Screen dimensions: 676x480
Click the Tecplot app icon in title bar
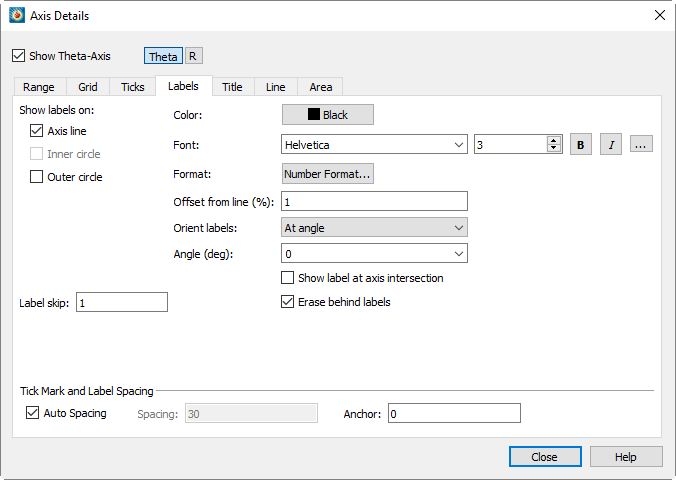pos(17,16)
